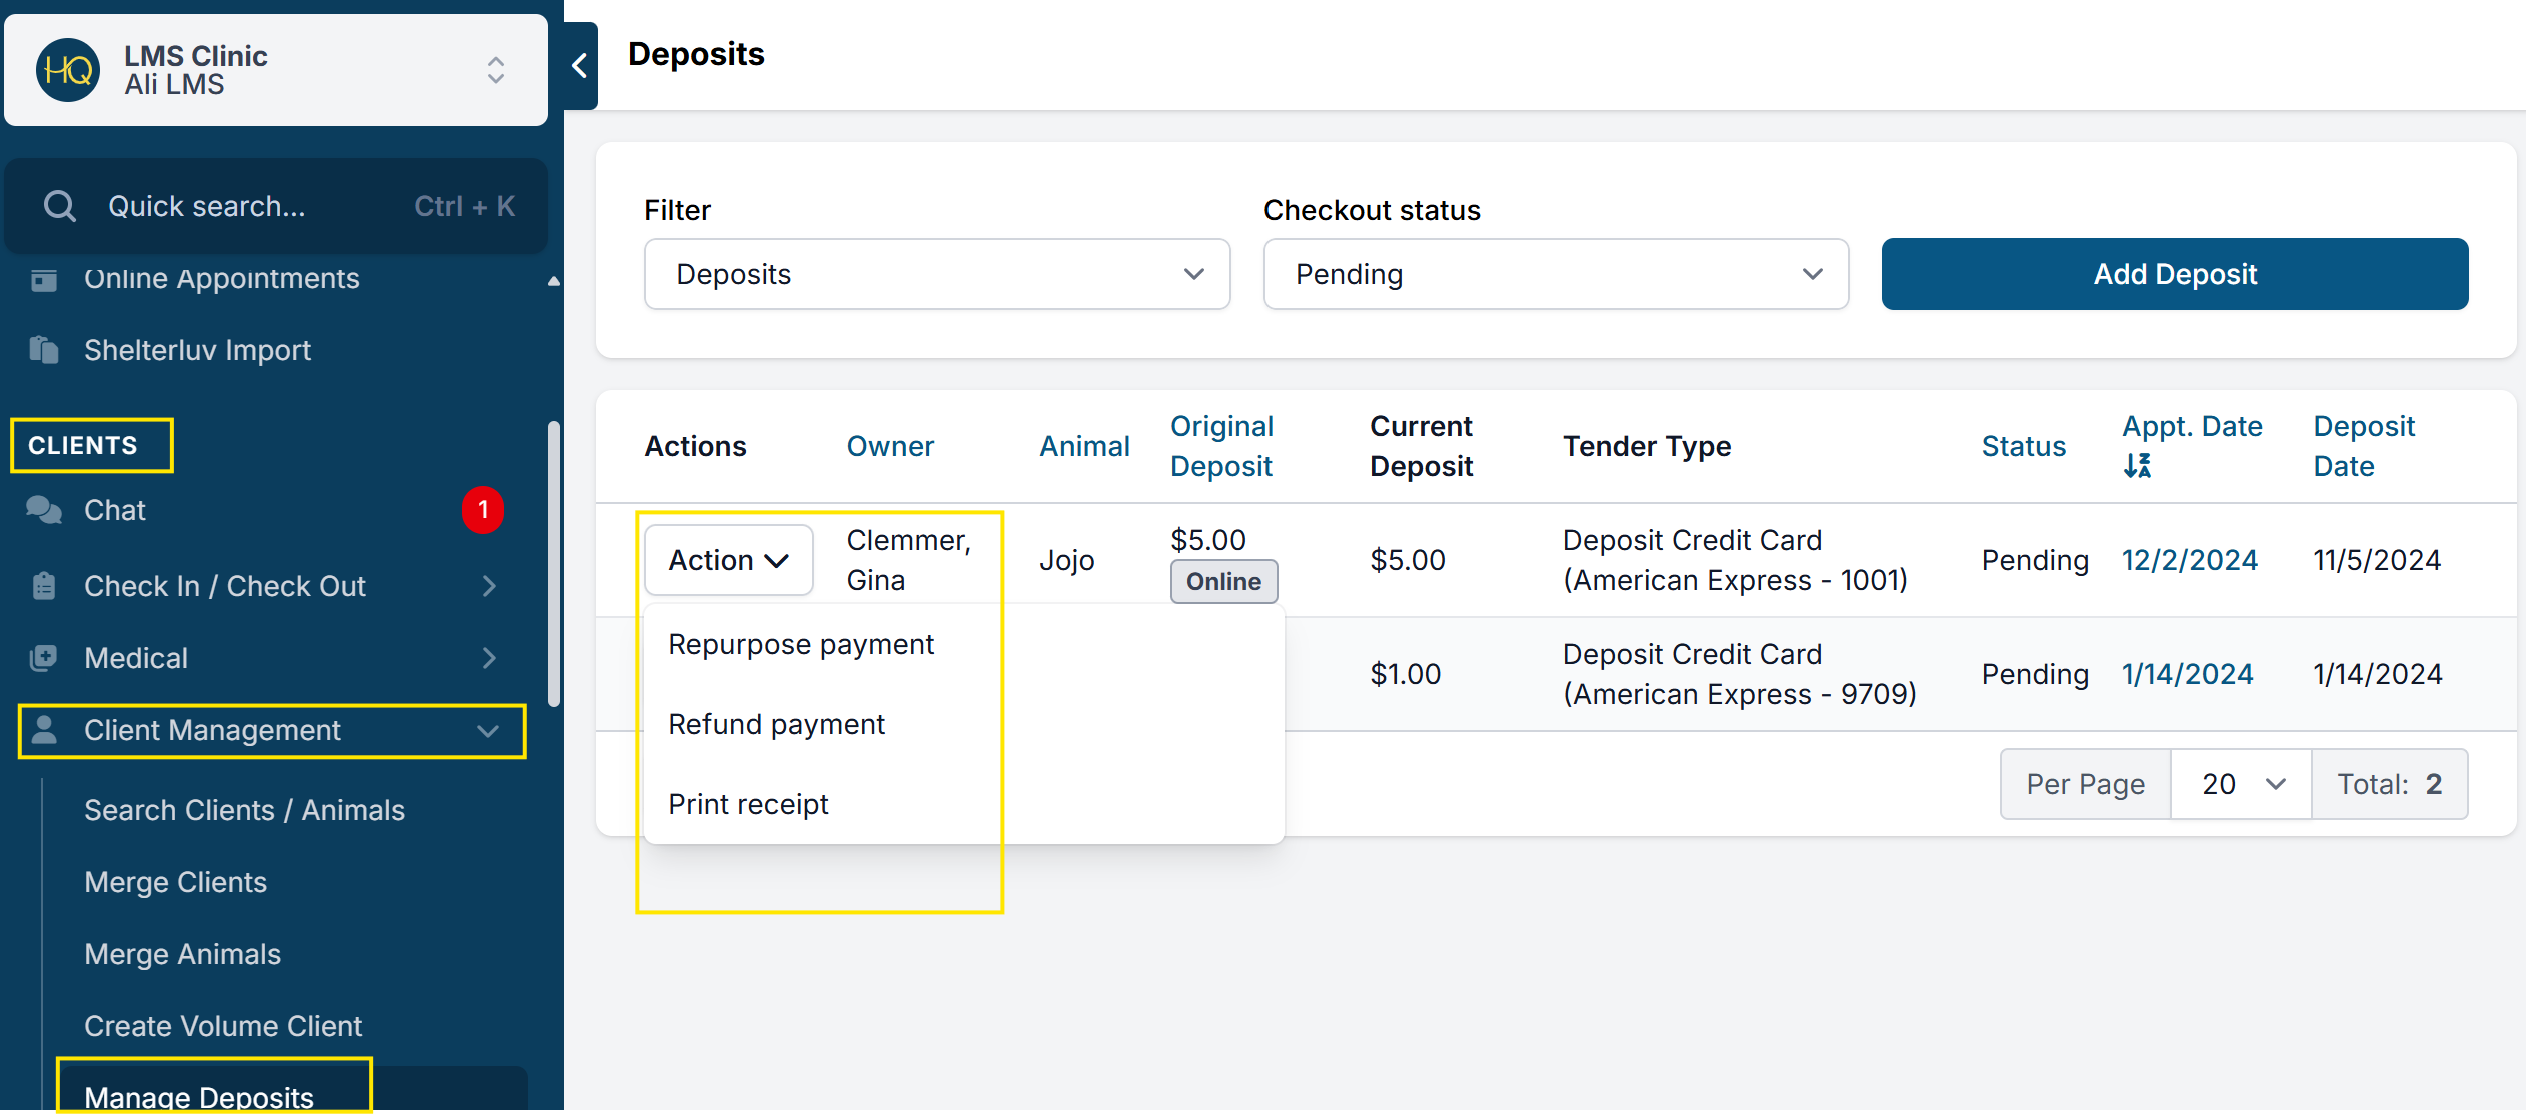2526x1115 pixels.
Task: Click the Add Deposit button
Action: pos(2174,274)
